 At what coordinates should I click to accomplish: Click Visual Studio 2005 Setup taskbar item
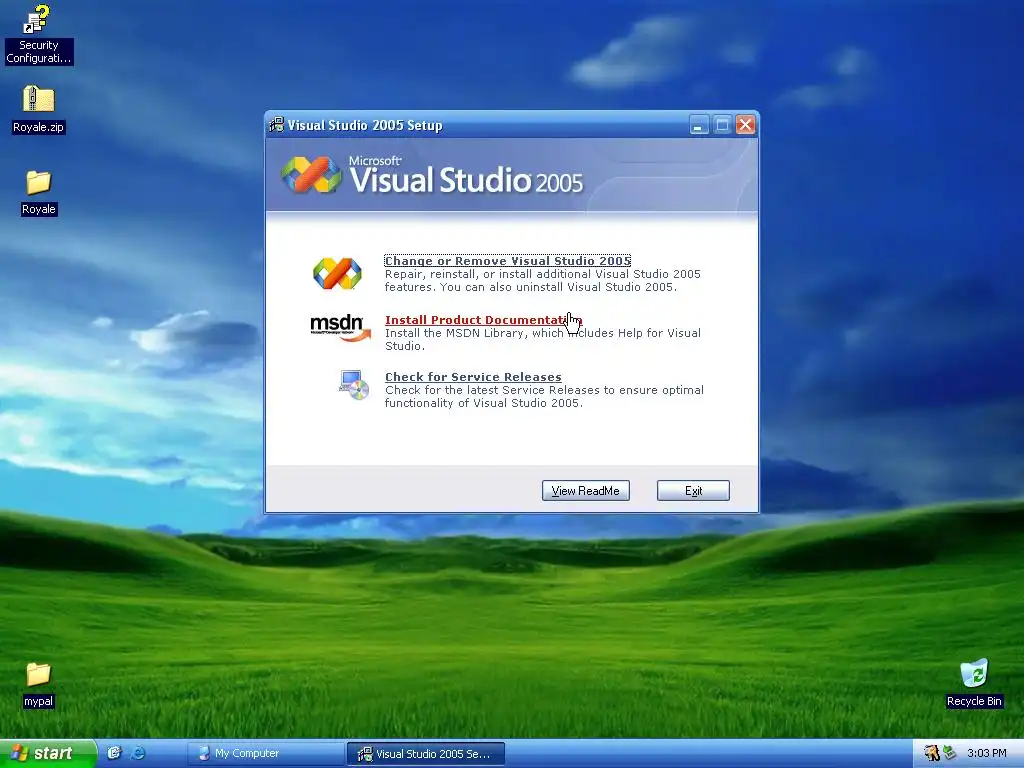click(x=426, y=753)
